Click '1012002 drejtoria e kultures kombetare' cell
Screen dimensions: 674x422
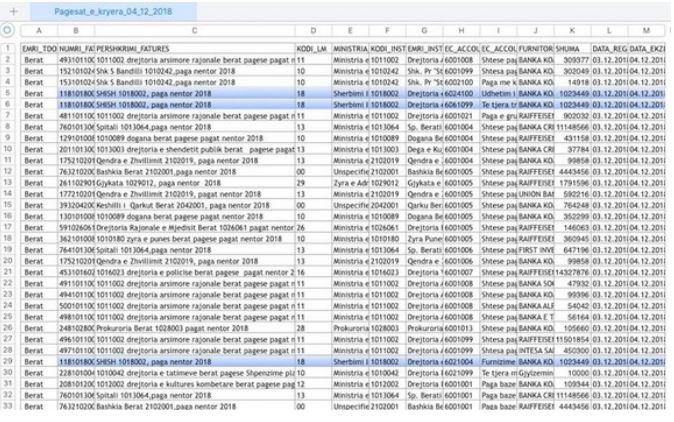click(x=194, y=384)
